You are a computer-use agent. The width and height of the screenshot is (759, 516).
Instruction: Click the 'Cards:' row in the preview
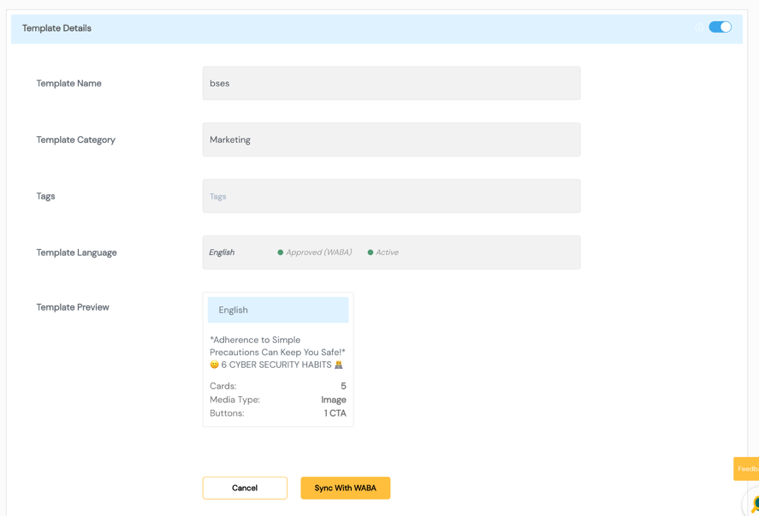pyautogui.click(x=278, y=386)
